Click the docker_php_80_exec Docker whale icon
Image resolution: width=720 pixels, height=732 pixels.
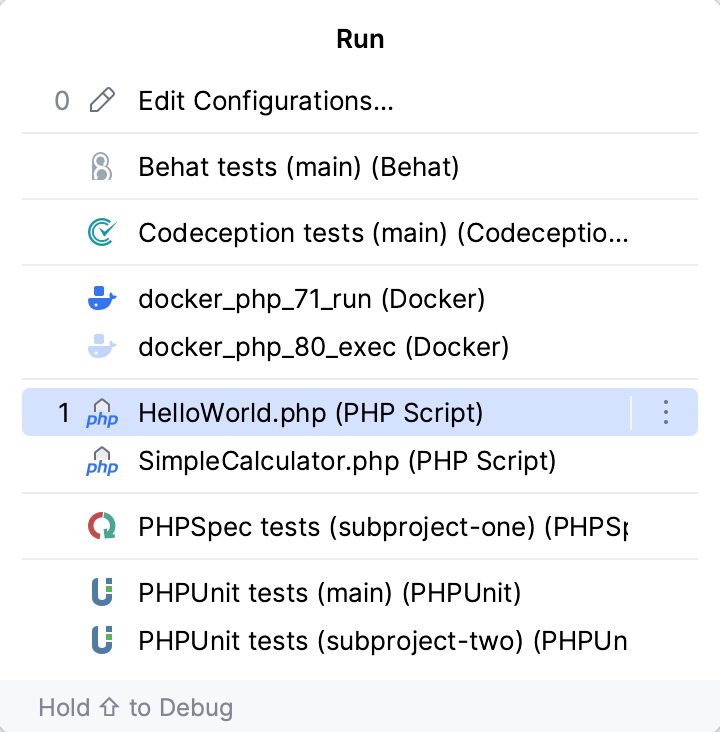pyautogui.click(x=102, y=347)
